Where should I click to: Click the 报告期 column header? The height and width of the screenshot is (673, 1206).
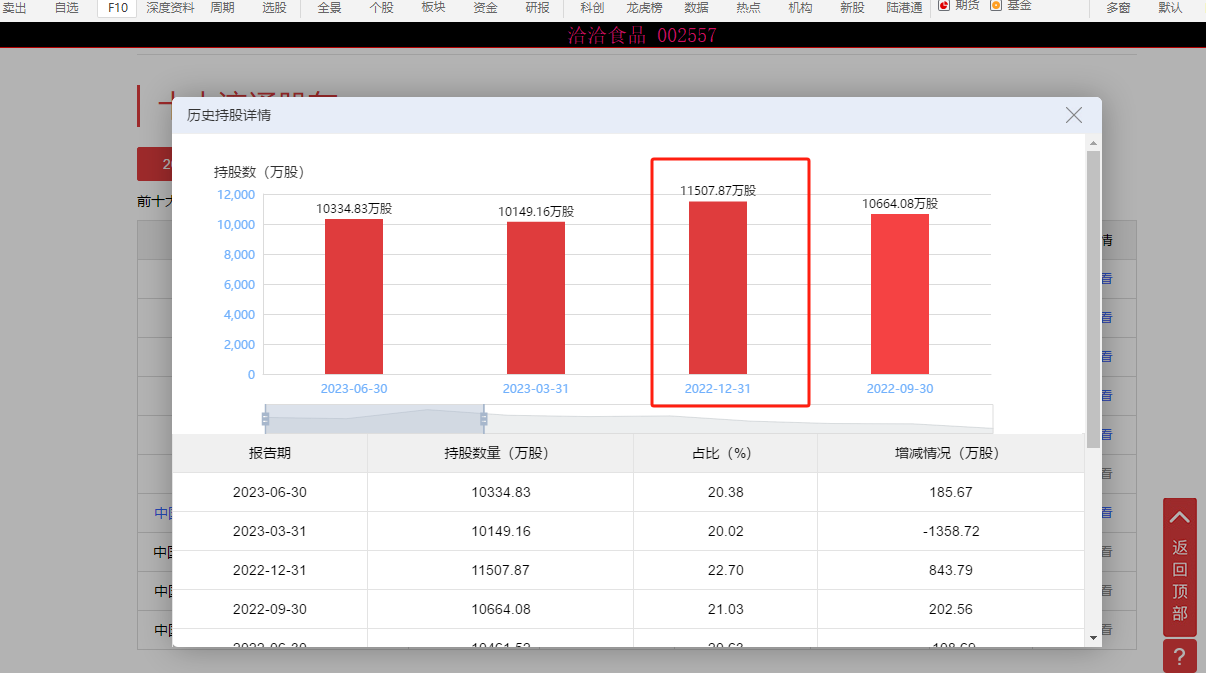pyautogui.click(x=270, y=453)
